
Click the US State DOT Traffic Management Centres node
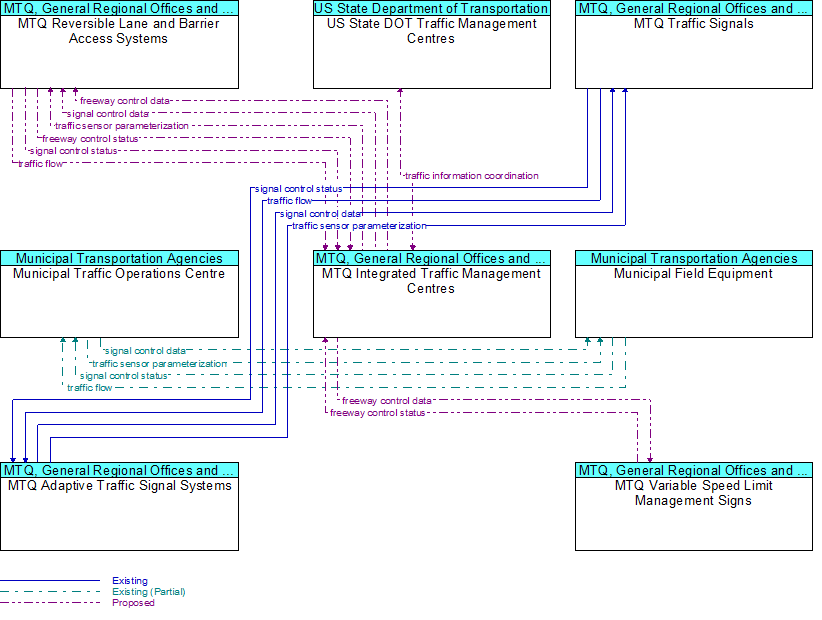[432, 45]
